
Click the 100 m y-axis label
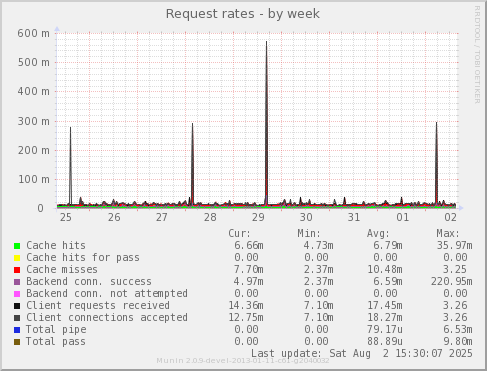(x=33, y=179)
